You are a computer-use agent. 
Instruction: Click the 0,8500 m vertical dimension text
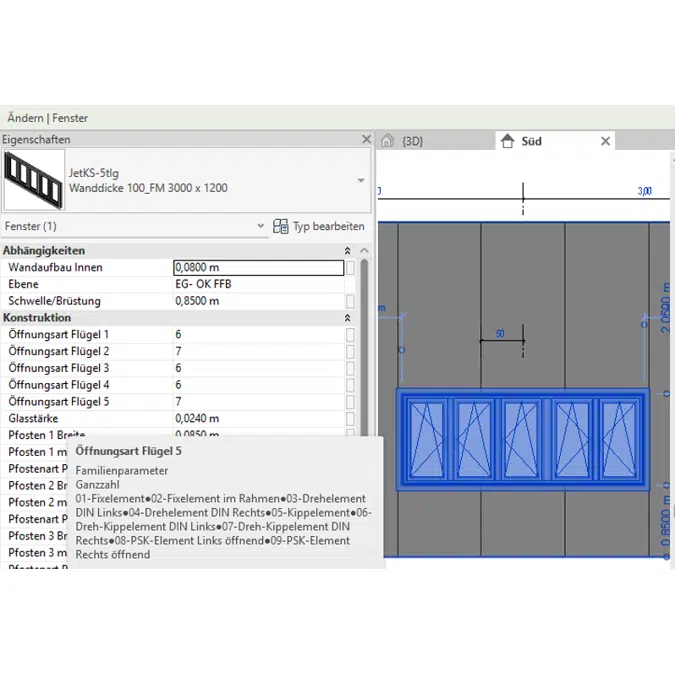[x=666, y=521]
